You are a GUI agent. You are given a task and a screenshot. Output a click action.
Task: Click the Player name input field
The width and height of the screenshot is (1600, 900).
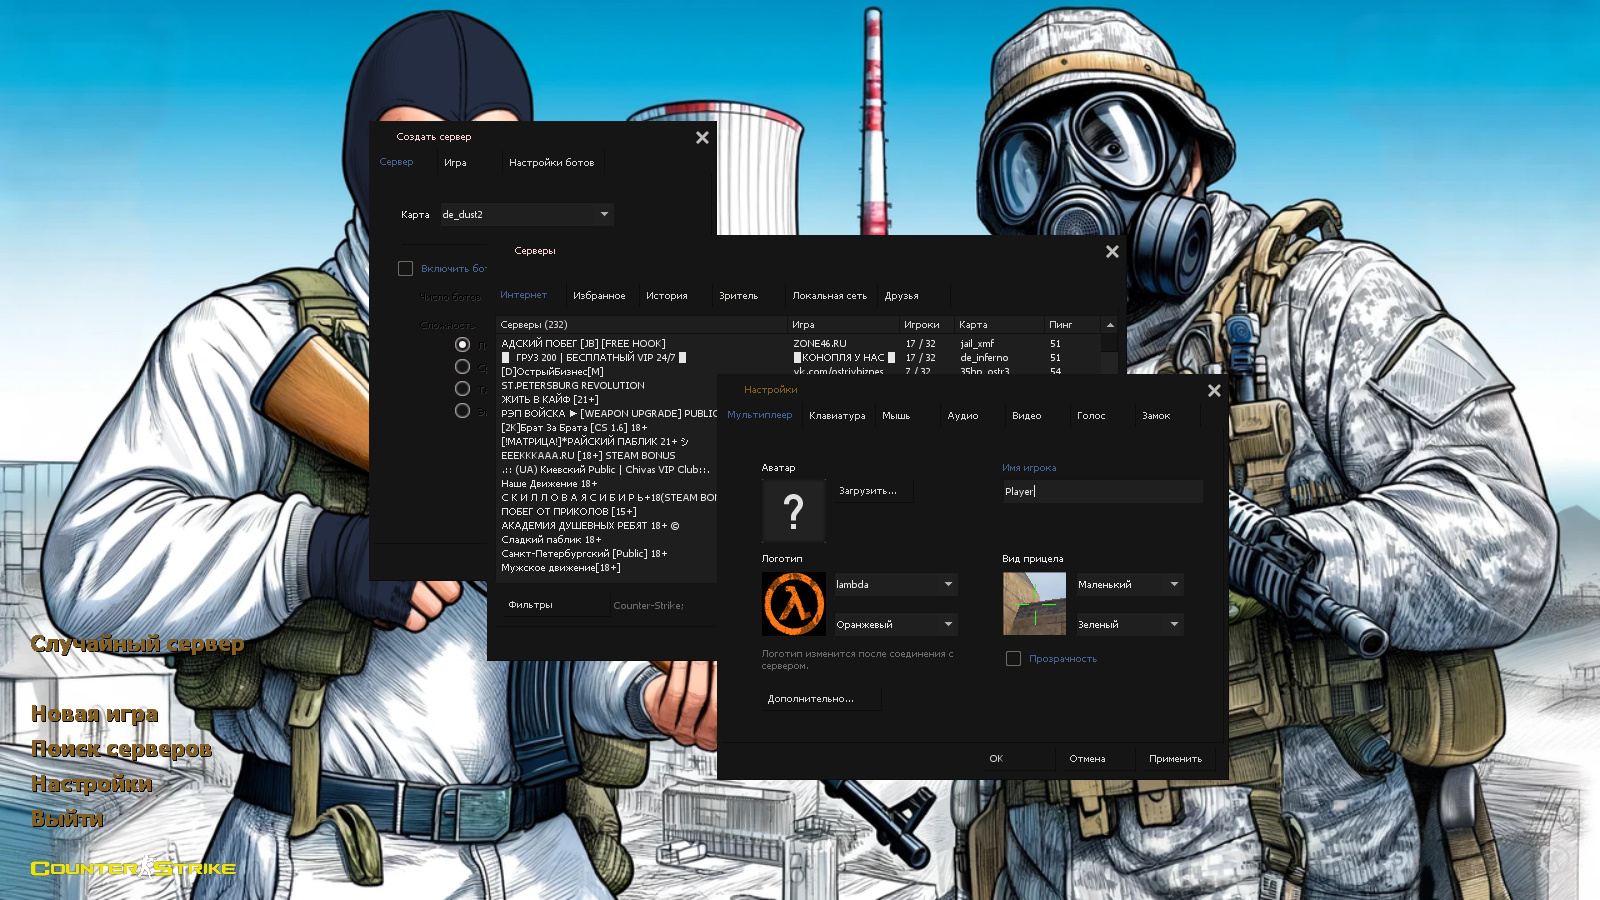click(1102, 492)
